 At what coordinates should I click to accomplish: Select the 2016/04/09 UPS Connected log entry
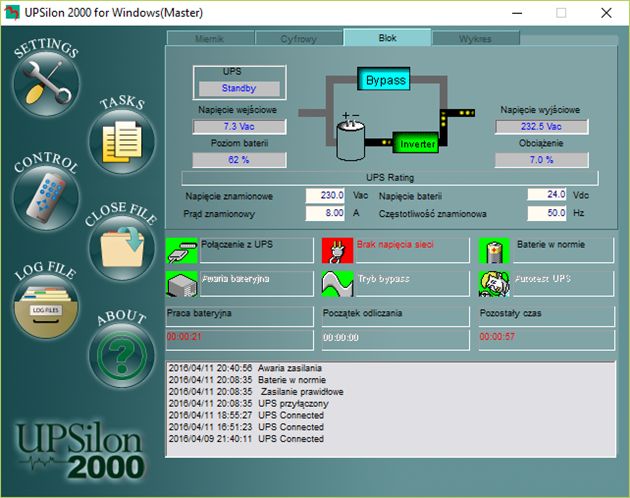pyautogui.click(x=246, y=439)
